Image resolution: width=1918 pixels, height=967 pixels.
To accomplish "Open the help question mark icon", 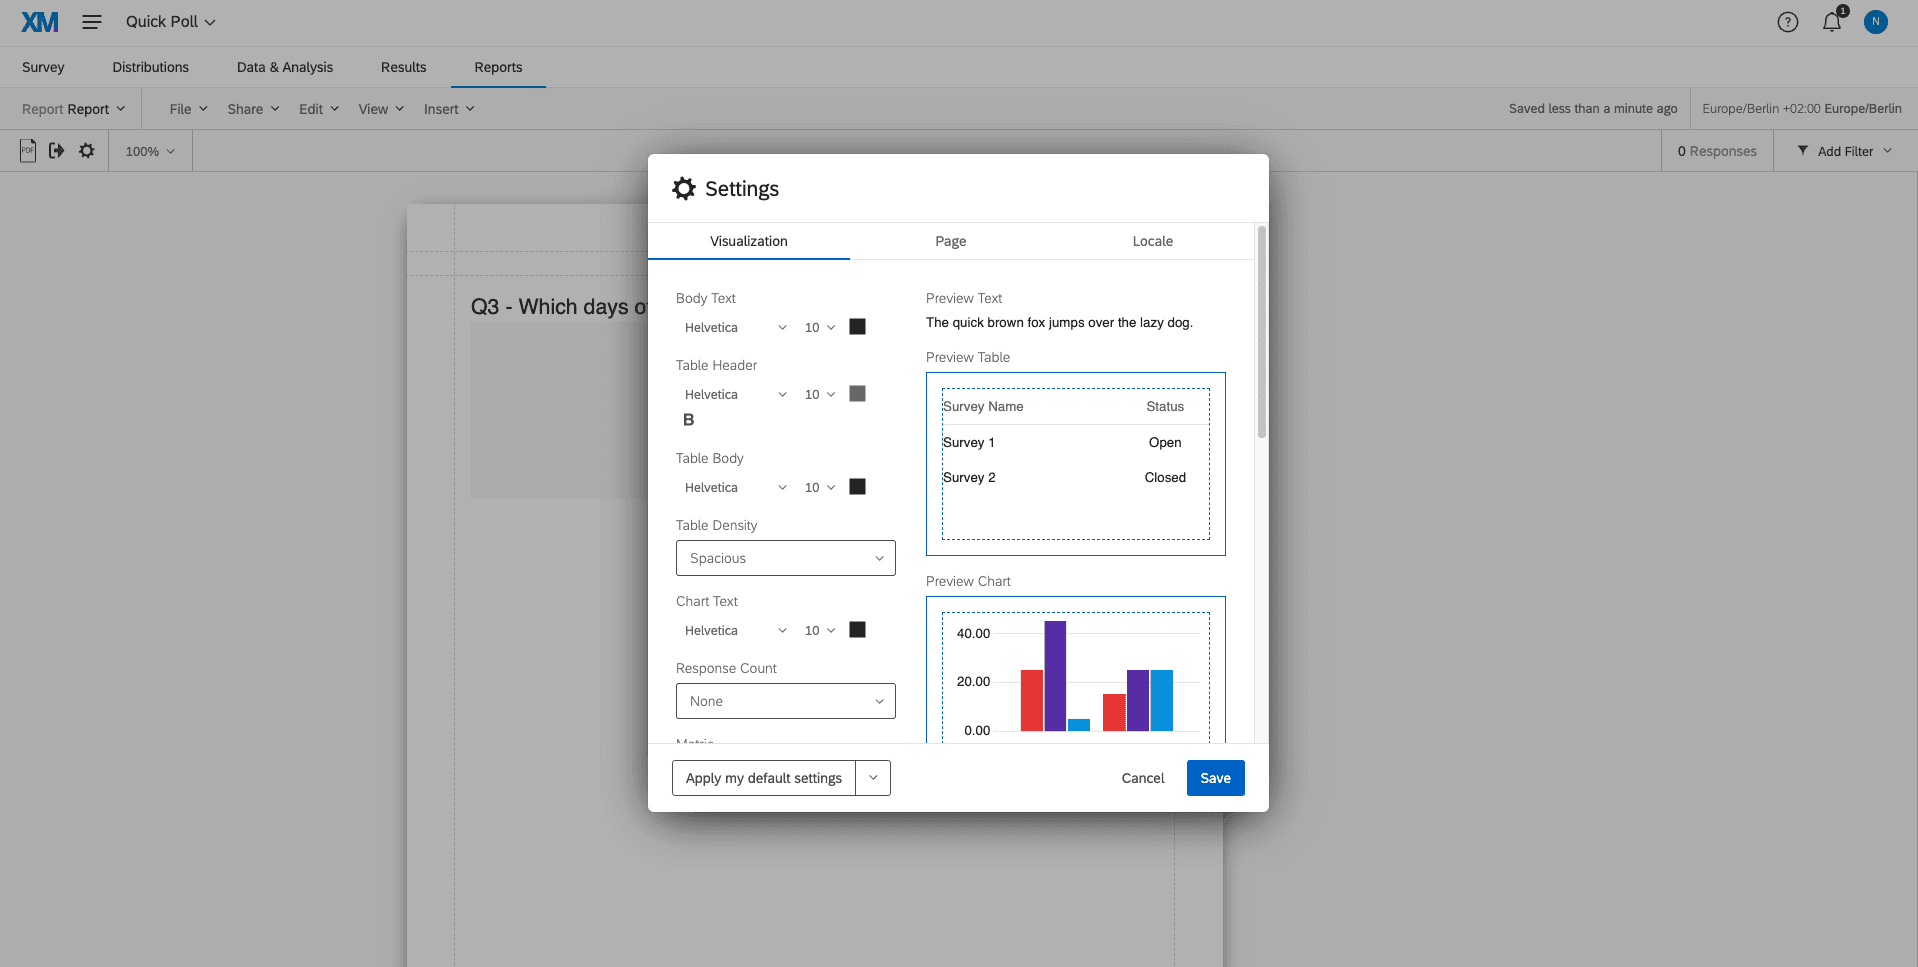I will tap(1788, 22).
